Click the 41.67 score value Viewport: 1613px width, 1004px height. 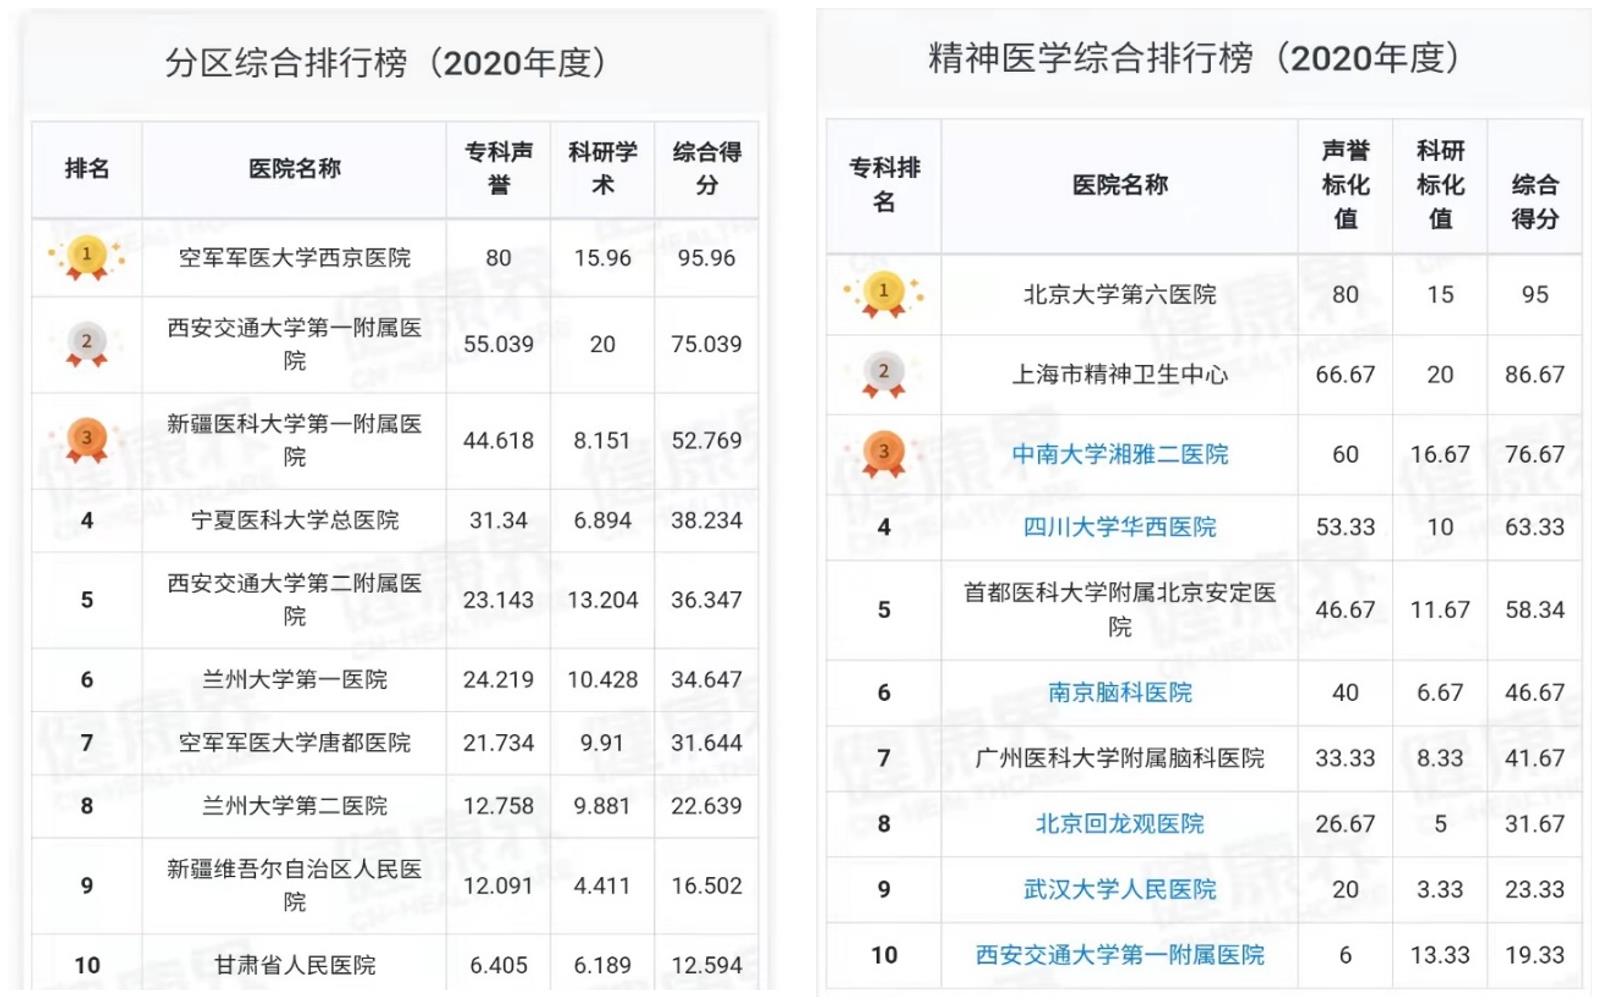tap(1535, 759)
